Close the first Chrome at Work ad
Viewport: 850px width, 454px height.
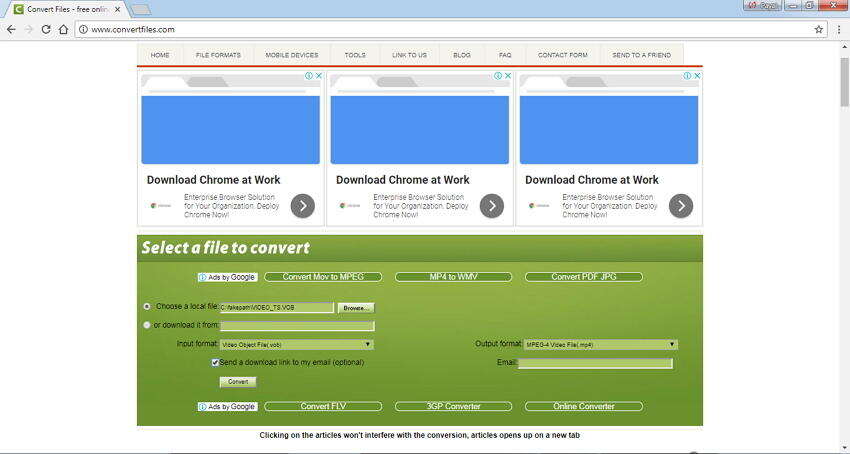319,76
